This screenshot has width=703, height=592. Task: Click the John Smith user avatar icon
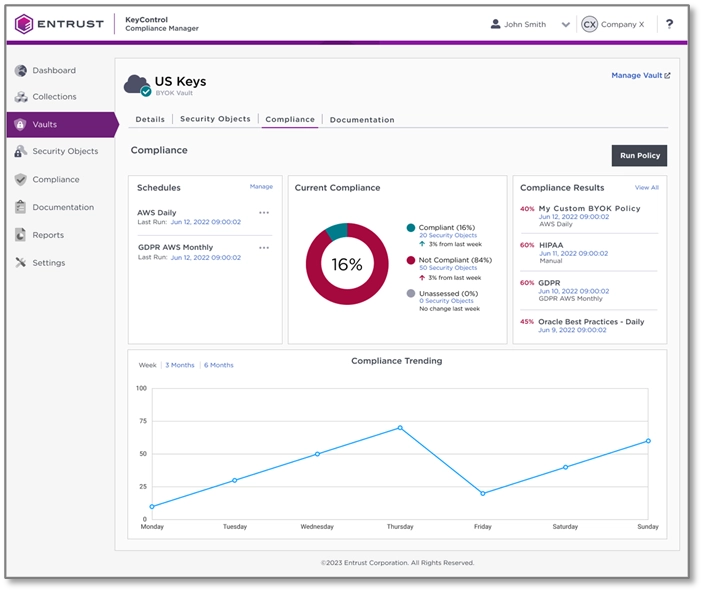click(495, 24)
